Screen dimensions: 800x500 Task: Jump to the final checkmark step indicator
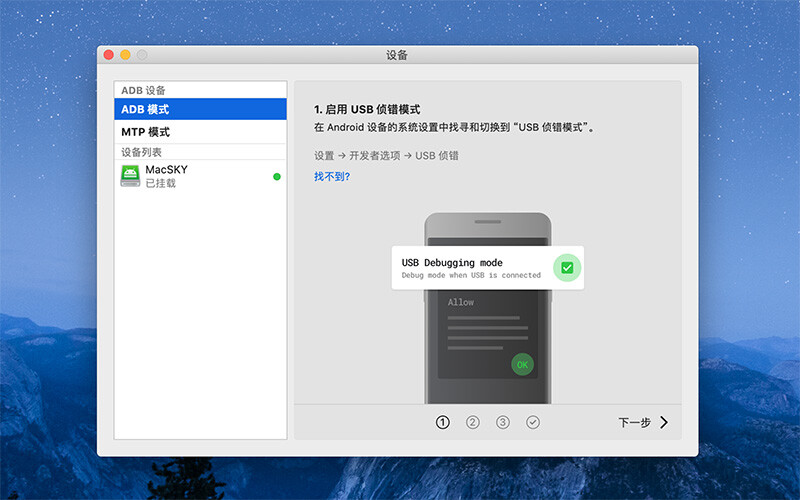(x=533, y=422)
